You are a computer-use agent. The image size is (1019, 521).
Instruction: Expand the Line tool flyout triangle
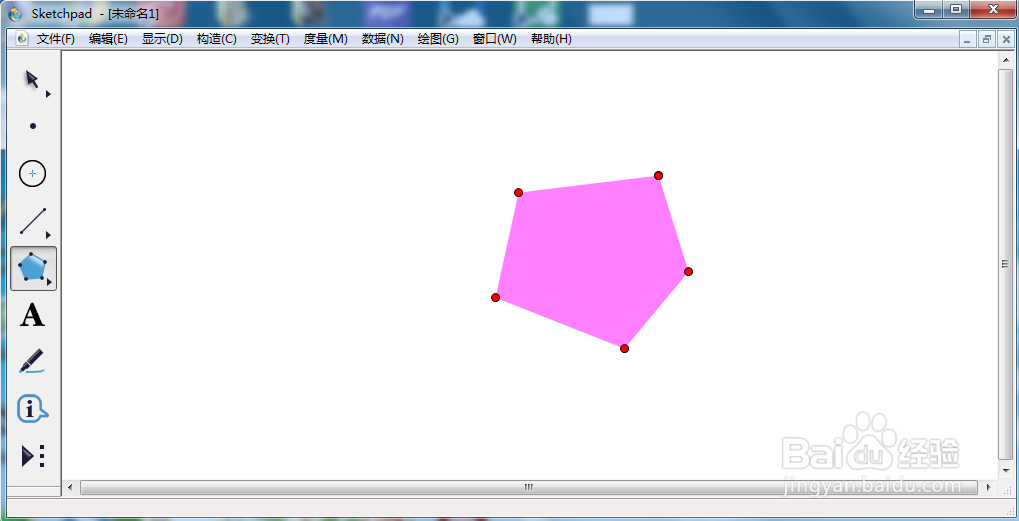(48, 235)
